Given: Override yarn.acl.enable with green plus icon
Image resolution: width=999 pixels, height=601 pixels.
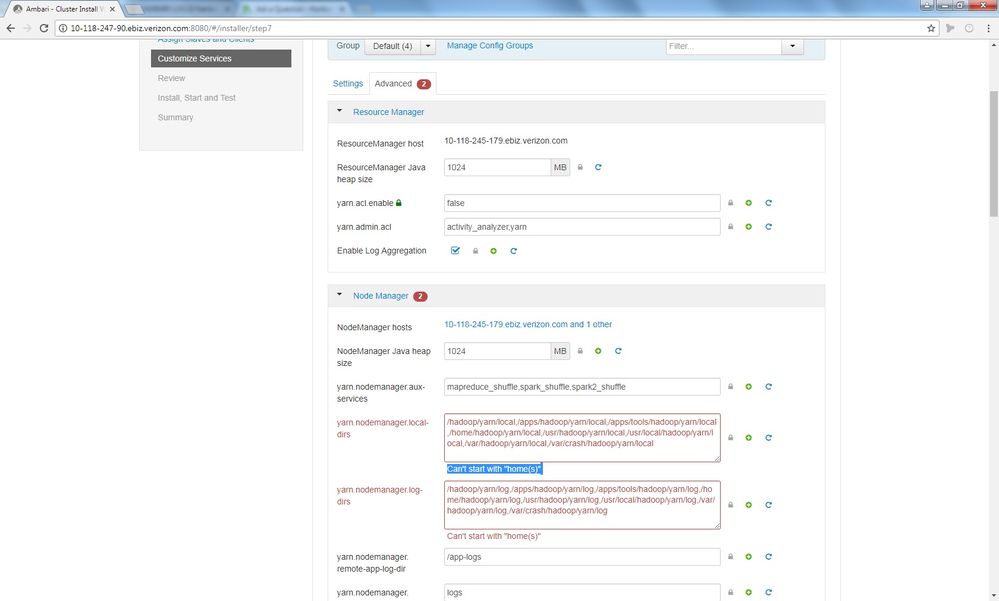Looking at the screenshot, I should coord(749,203).
